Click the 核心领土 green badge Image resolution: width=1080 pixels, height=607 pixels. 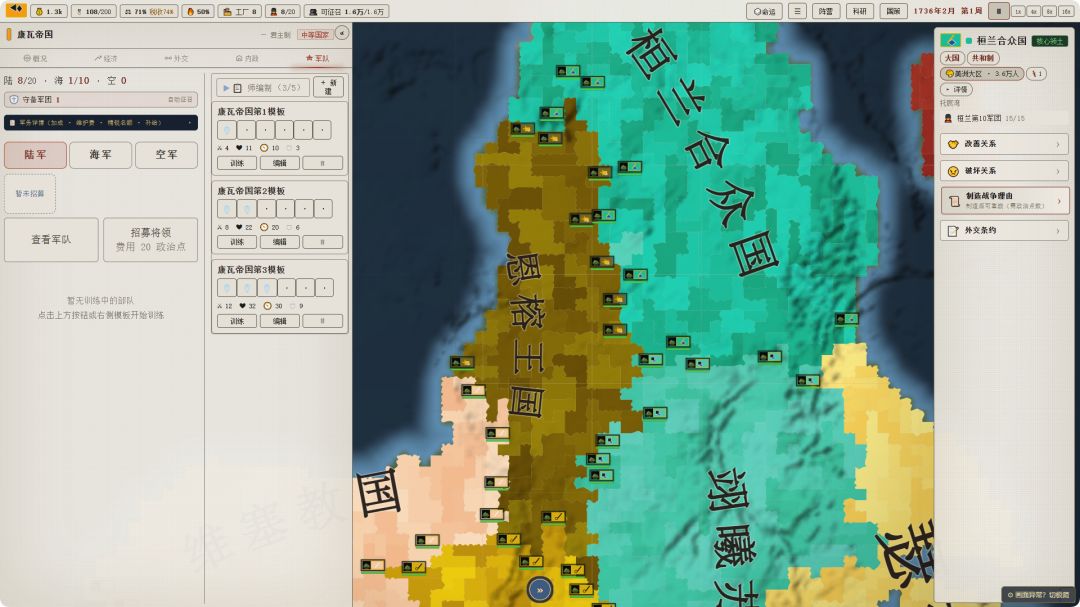coord(1050,41)
